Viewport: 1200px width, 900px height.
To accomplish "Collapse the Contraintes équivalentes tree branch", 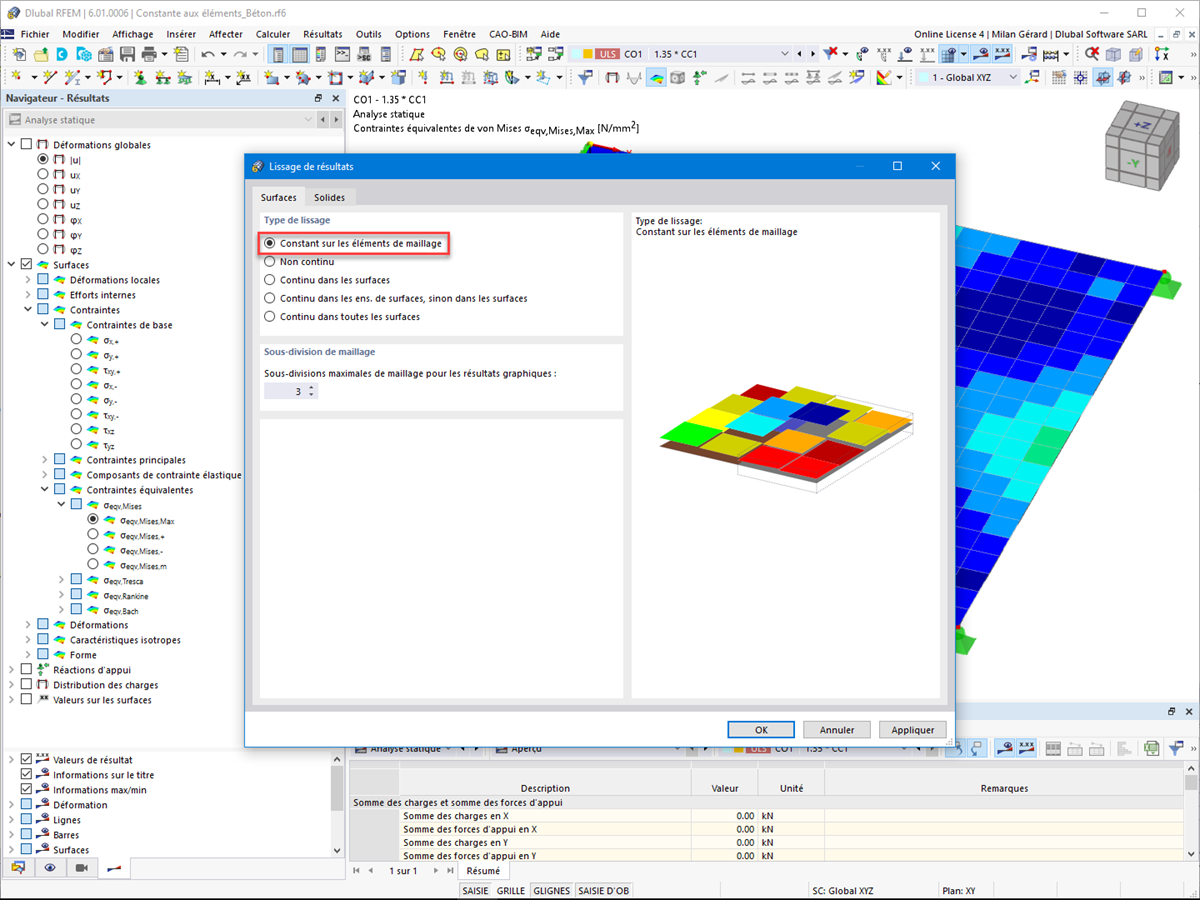I will click(x=42, y=489).
